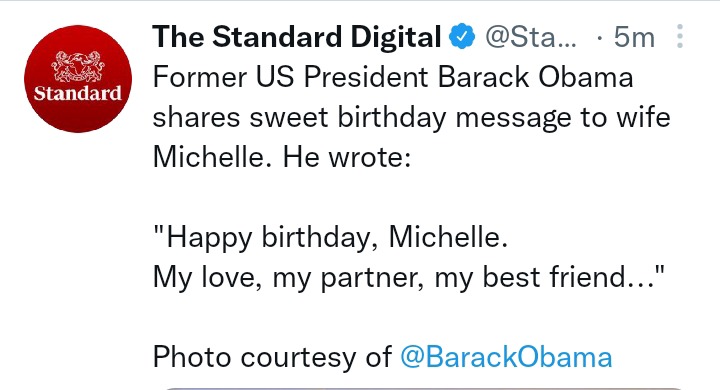Open the tweet via 5m timestamp

(x=634, y=37)
